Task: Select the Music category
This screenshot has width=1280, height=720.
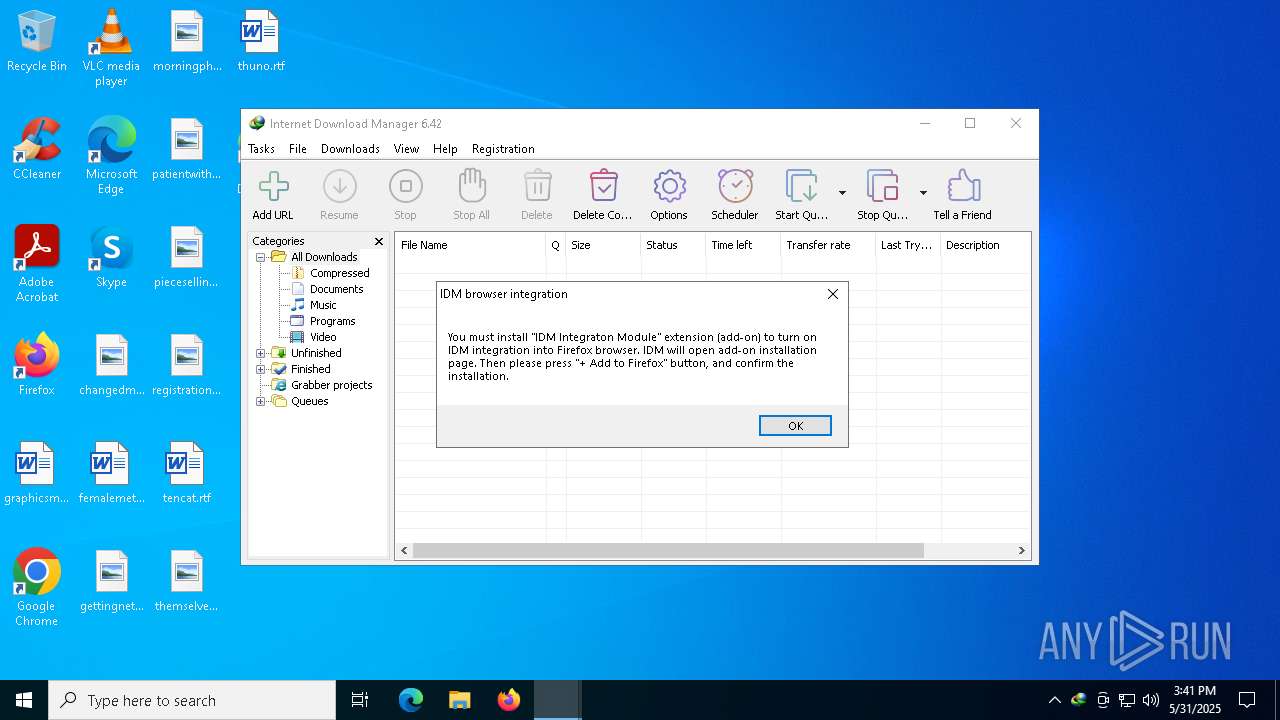Action: pos(323,305)
